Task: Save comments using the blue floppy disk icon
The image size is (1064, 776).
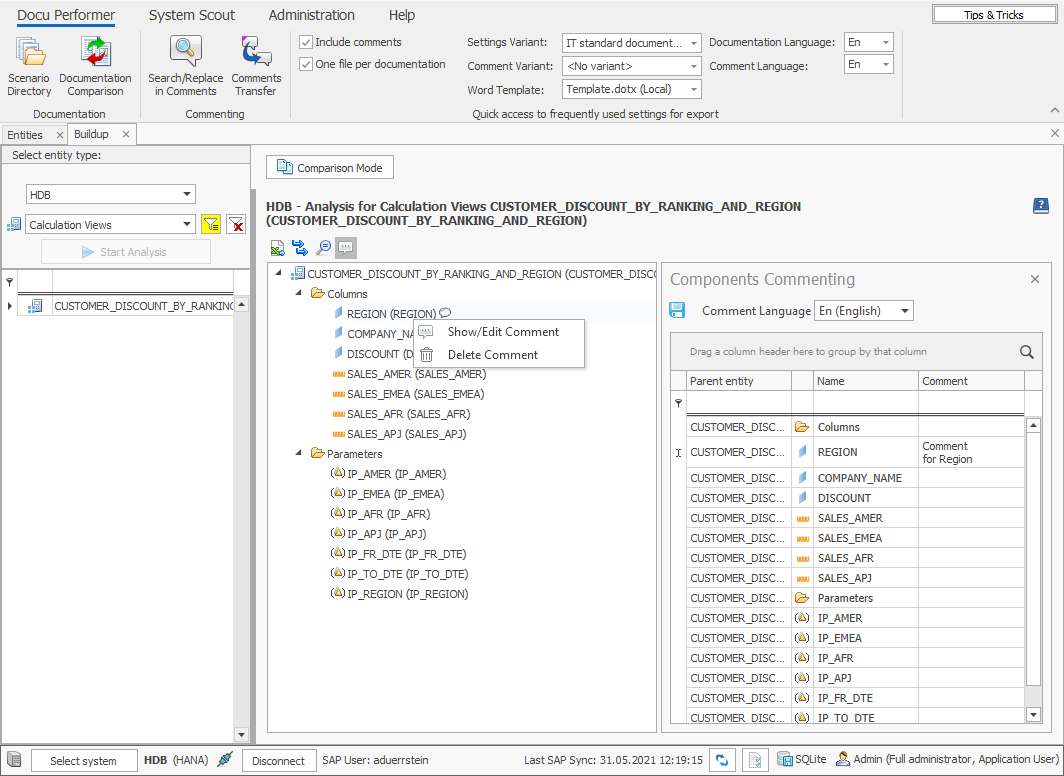Action: click(677, 311)
